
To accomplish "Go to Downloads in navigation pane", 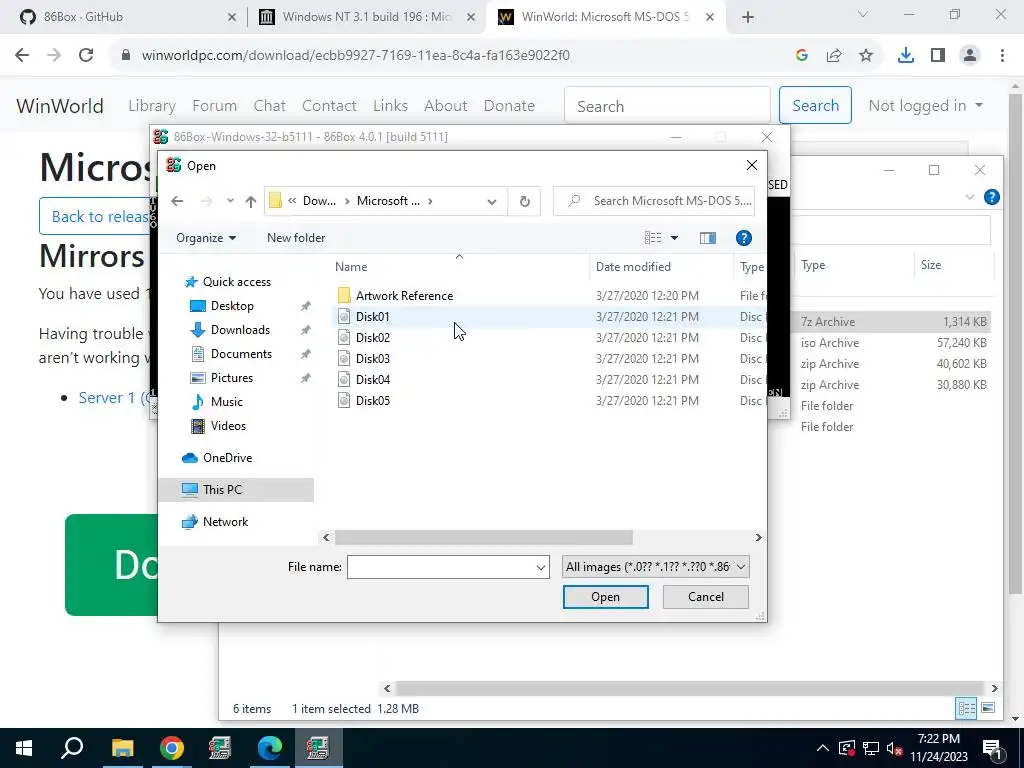I will [x=240, y=330].
